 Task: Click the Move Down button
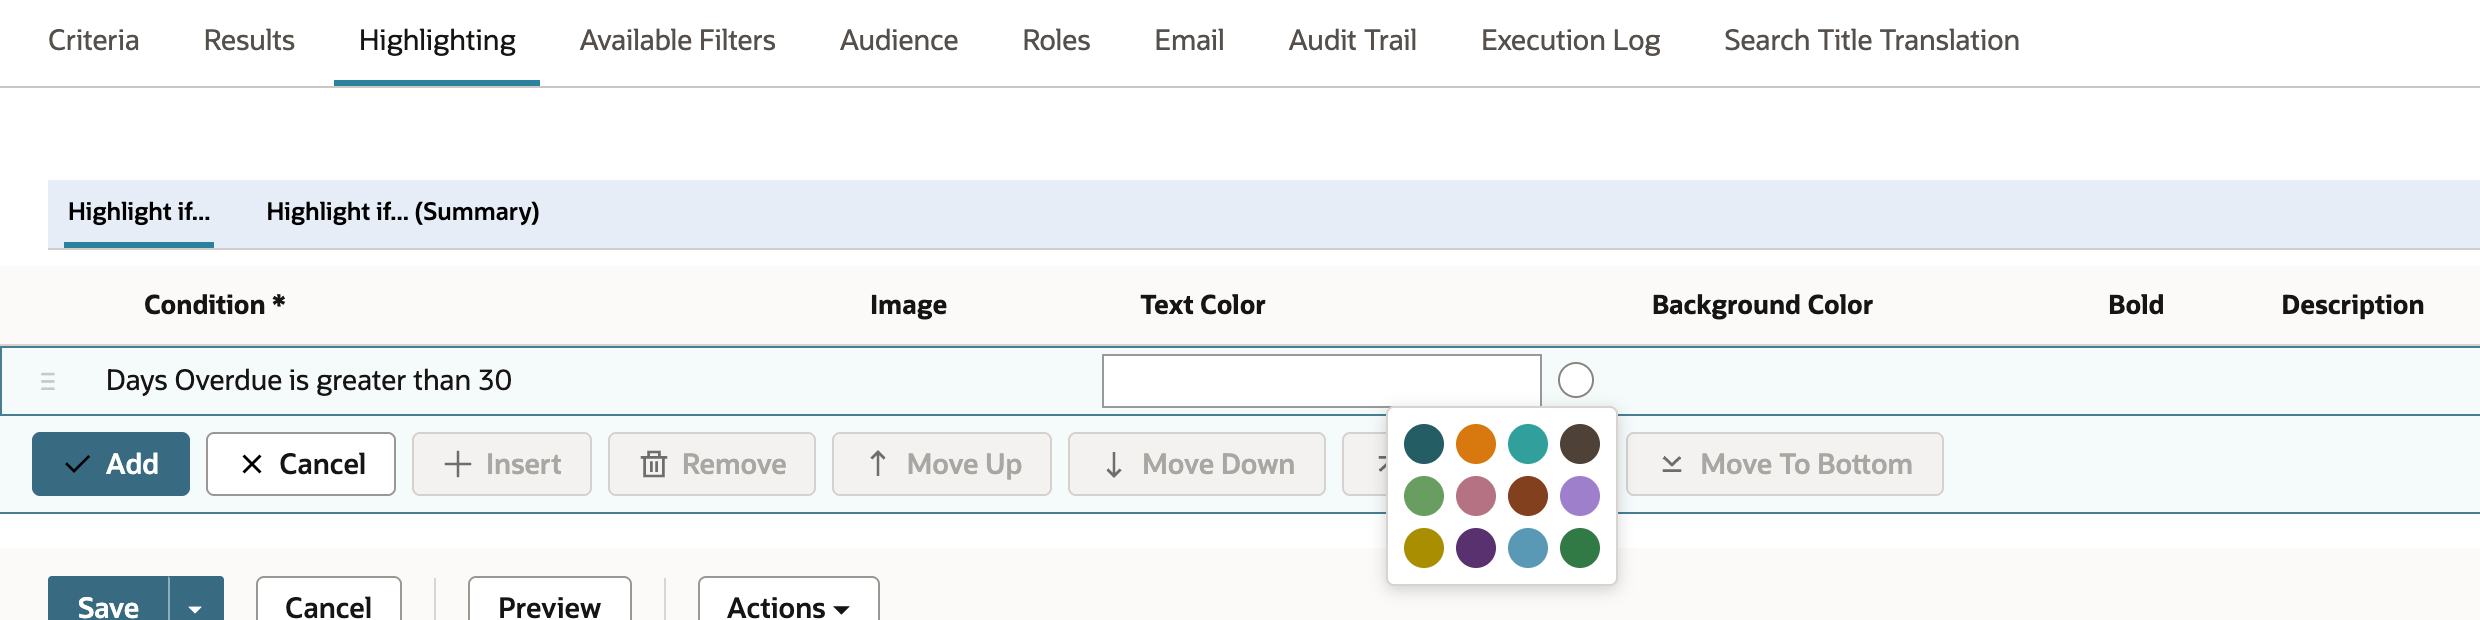click(x=1197, y=464)
